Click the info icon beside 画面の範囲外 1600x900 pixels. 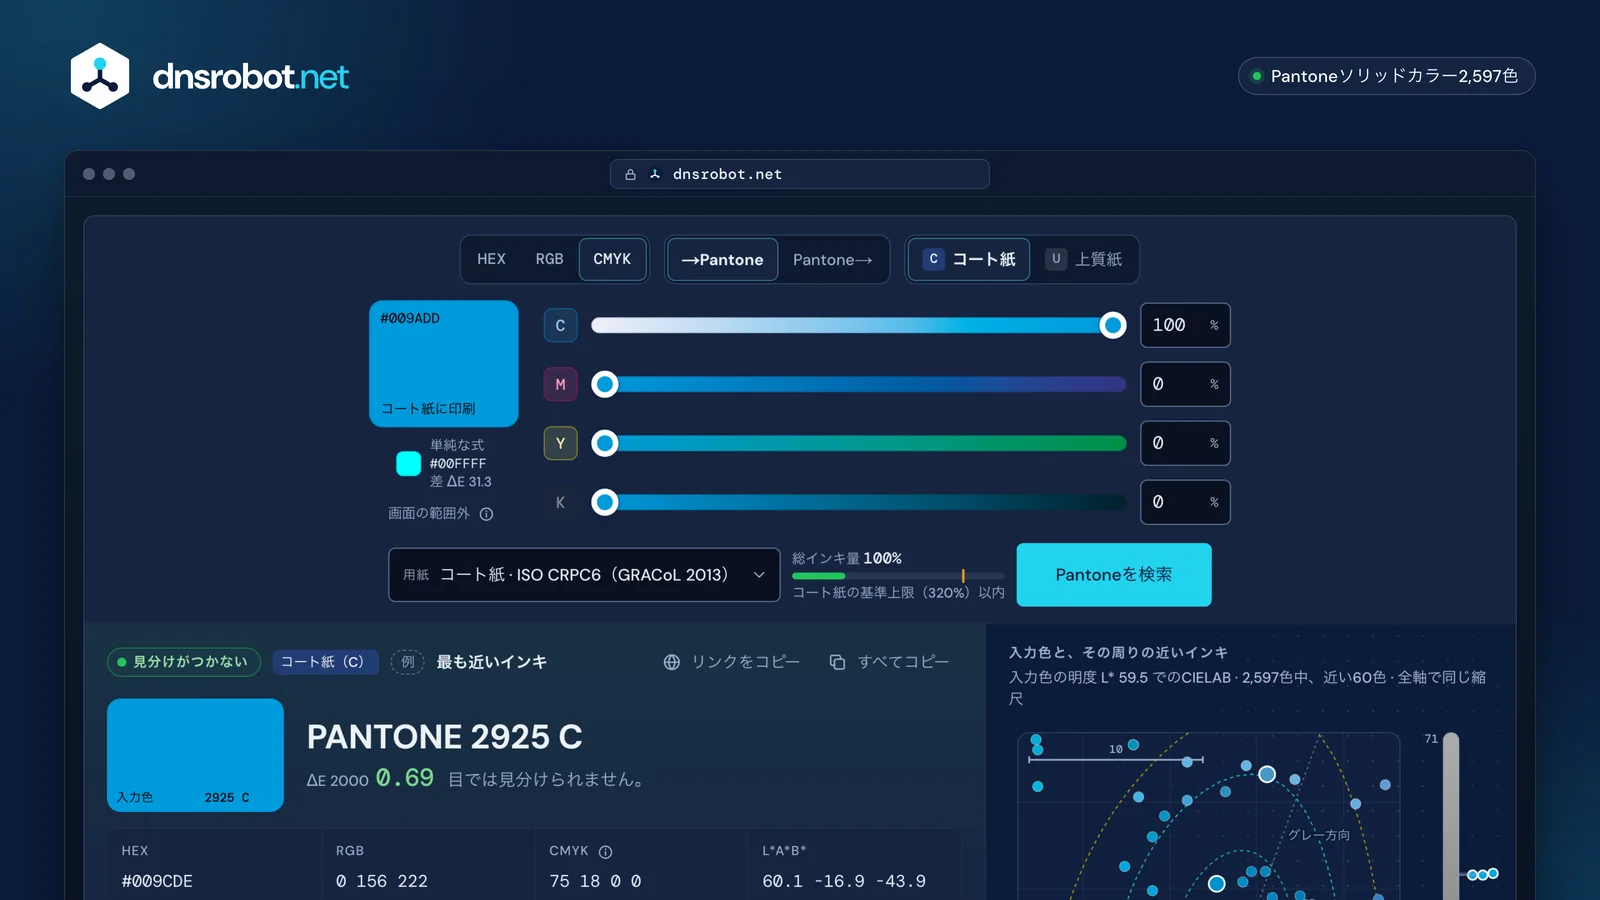click(x=486, y=514)
